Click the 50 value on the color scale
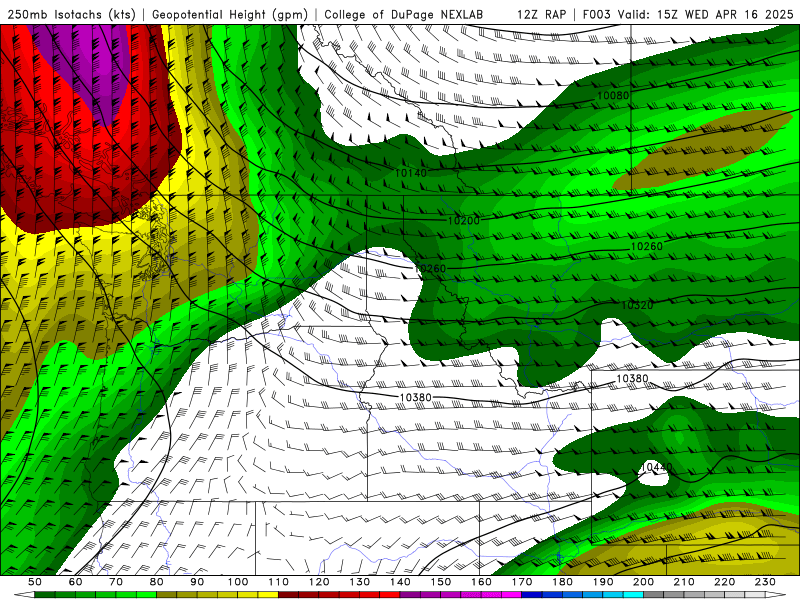This screenshot has height=600, width=800. coord(35,582)
